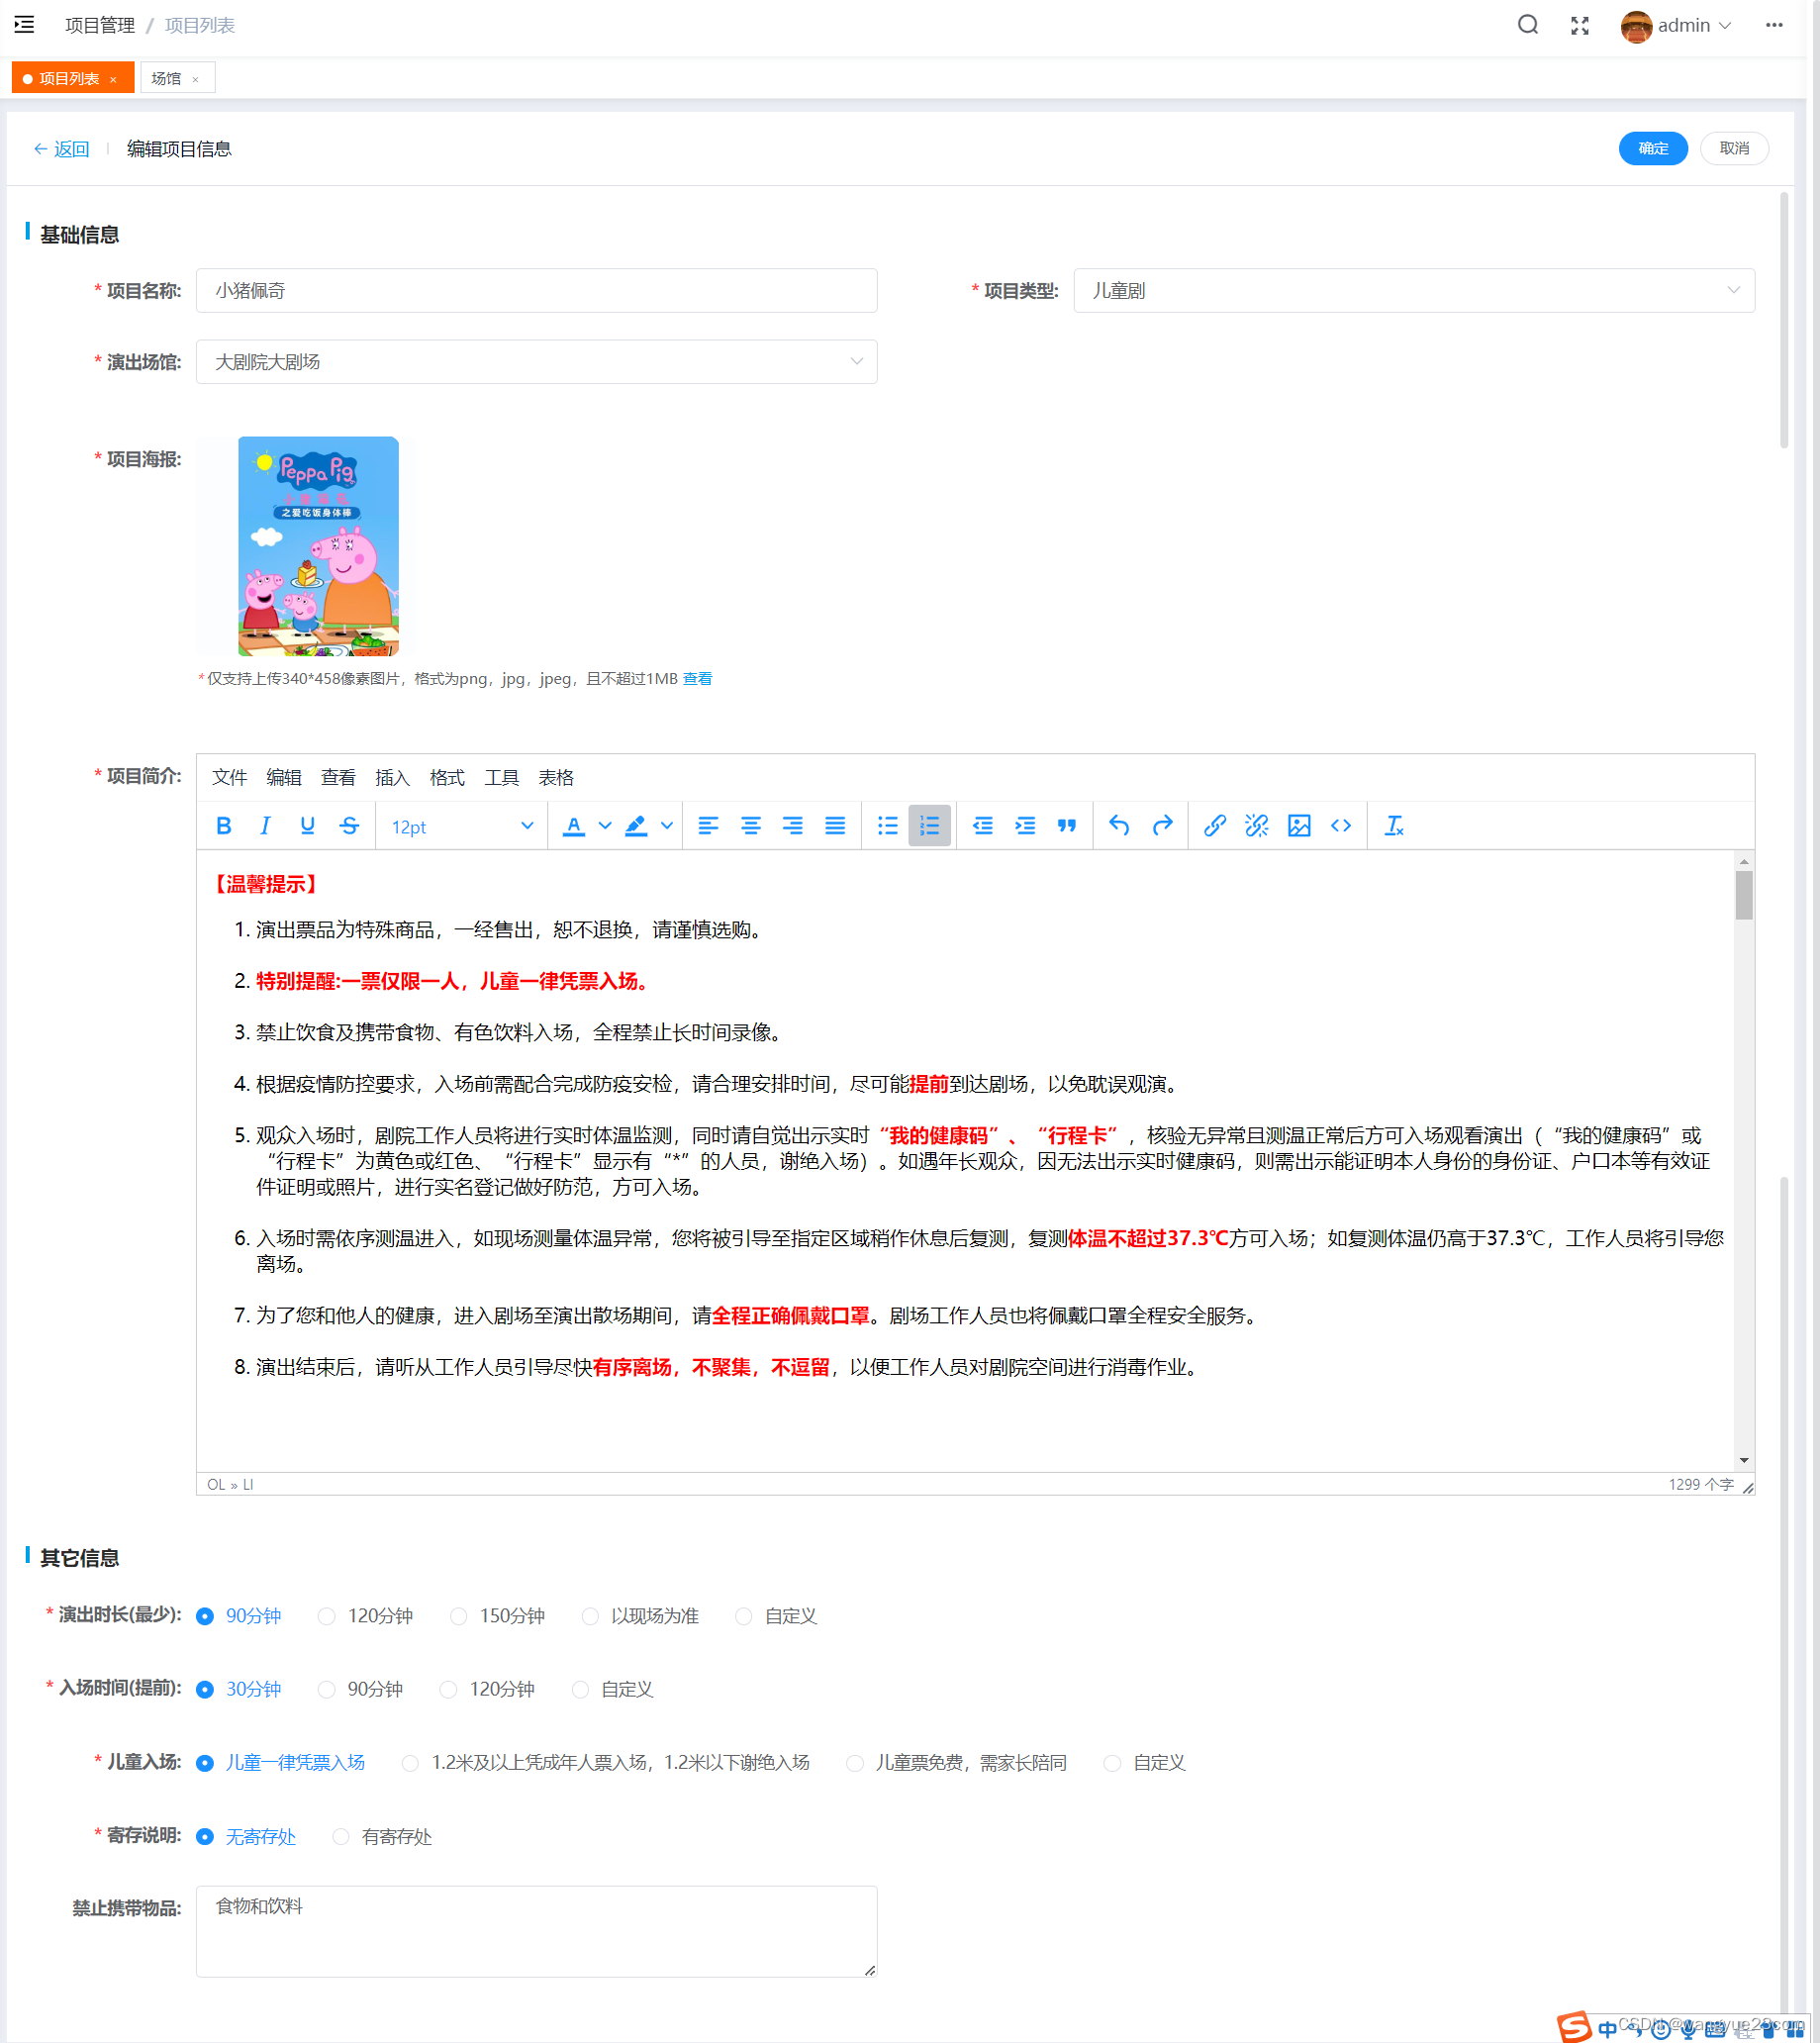Select 无寄存处 option
This screenshot has width=1820, height=2043.
246,1837
